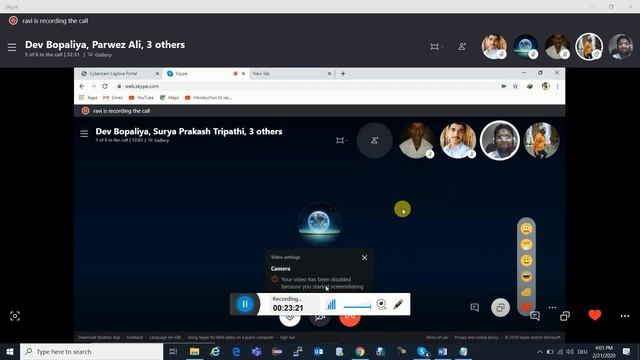Open the notification center in the tray
Screen dimensions: 640x360
627,351
